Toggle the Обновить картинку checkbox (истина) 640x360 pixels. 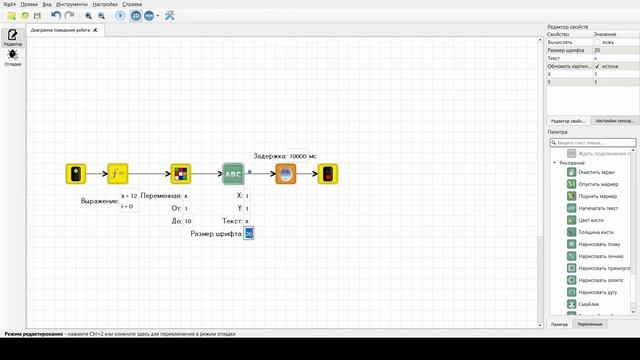pyautogui.click(x=597, y=66)
